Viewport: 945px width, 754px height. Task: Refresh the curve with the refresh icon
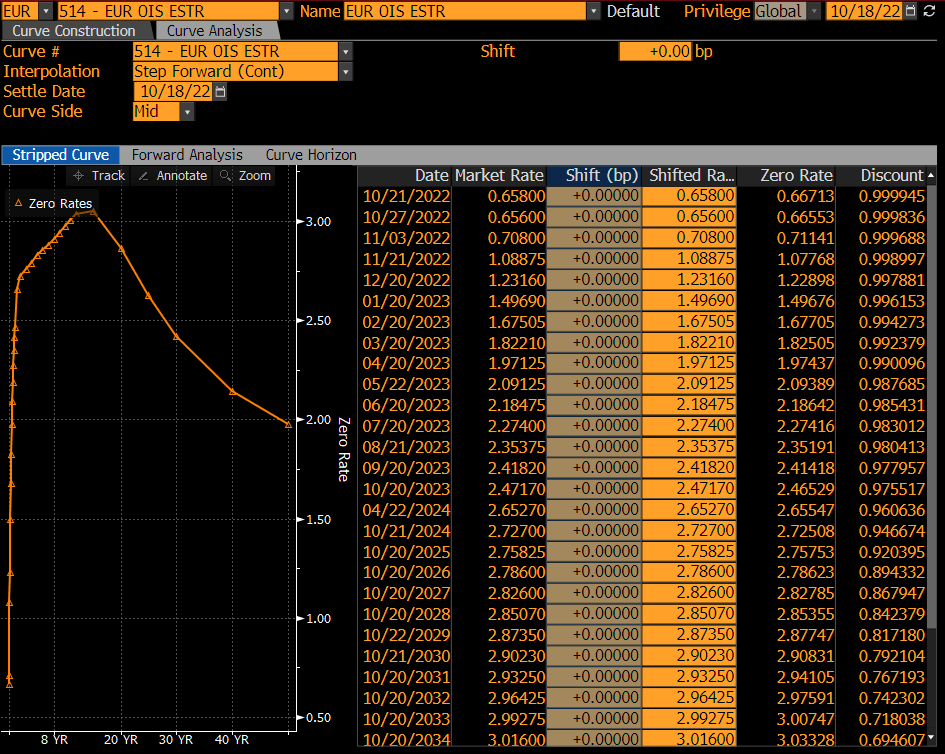932,11
